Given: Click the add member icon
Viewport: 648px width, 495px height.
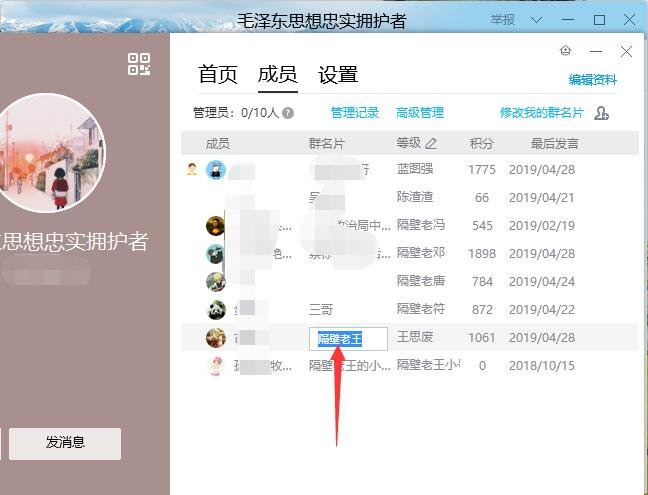Looking at the screenshot, I should 601,113.
